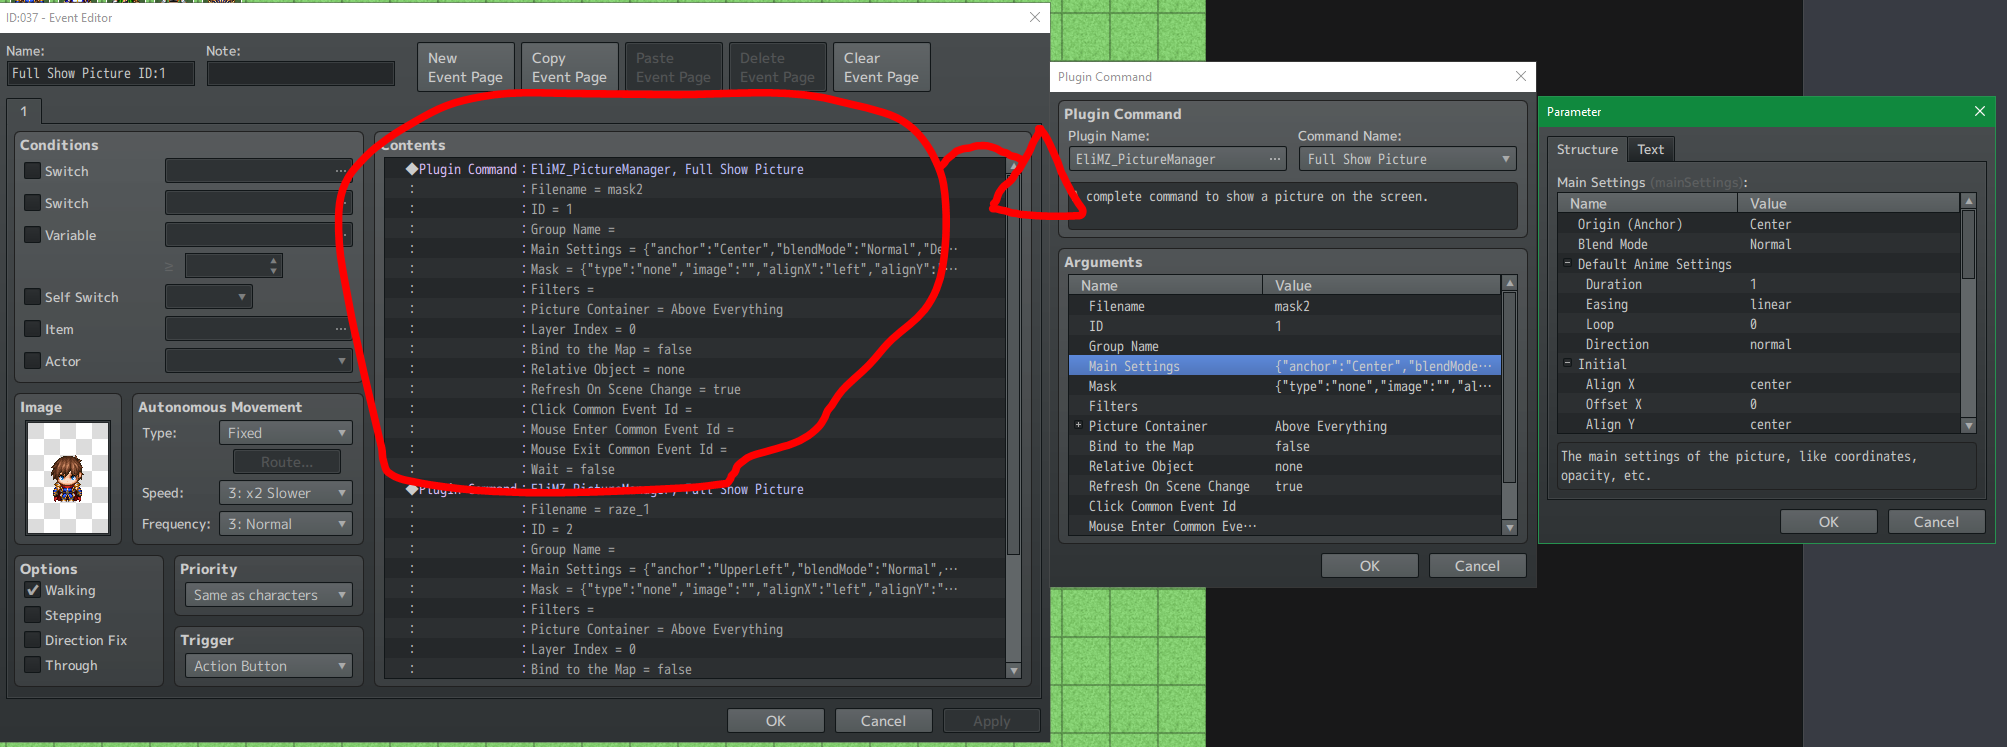
Task: Click Clear Event Page button
Action: (882, 67)
